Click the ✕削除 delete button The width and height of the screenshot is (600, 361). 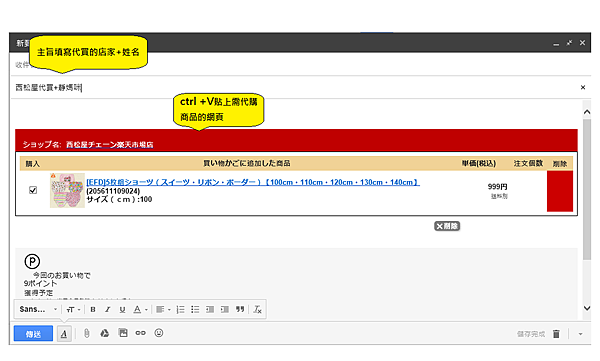pos(447,226)
